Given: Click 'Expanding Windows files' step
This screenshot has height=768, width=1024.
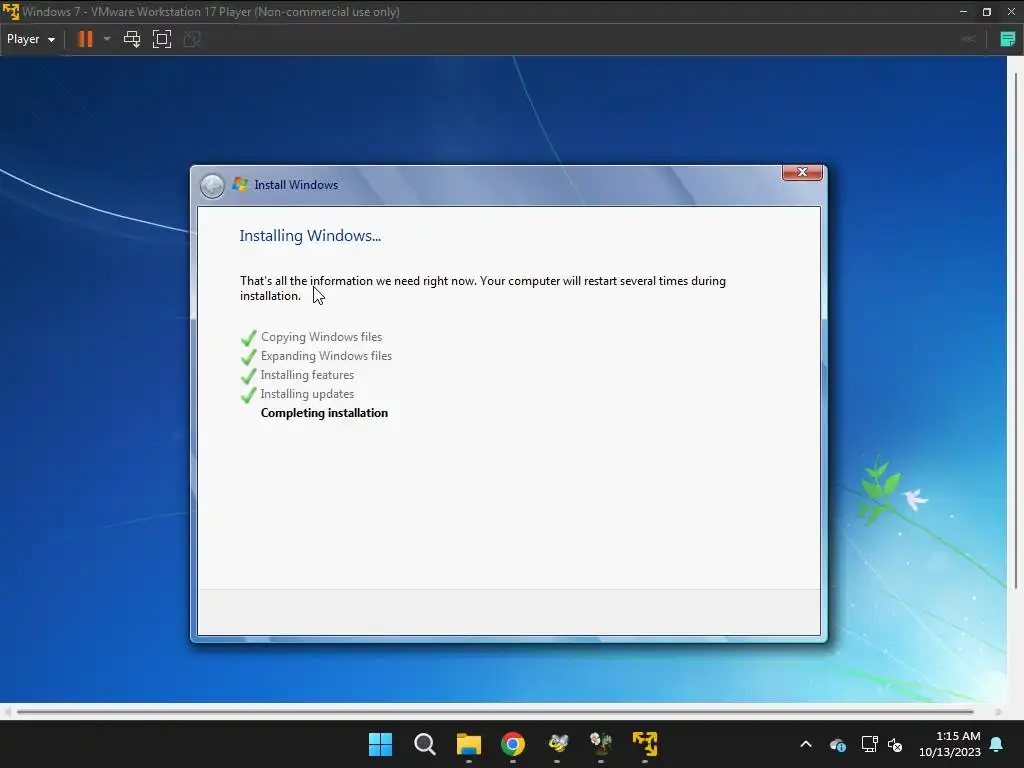Looking at the screenshot, I should [x=327, y=356].
